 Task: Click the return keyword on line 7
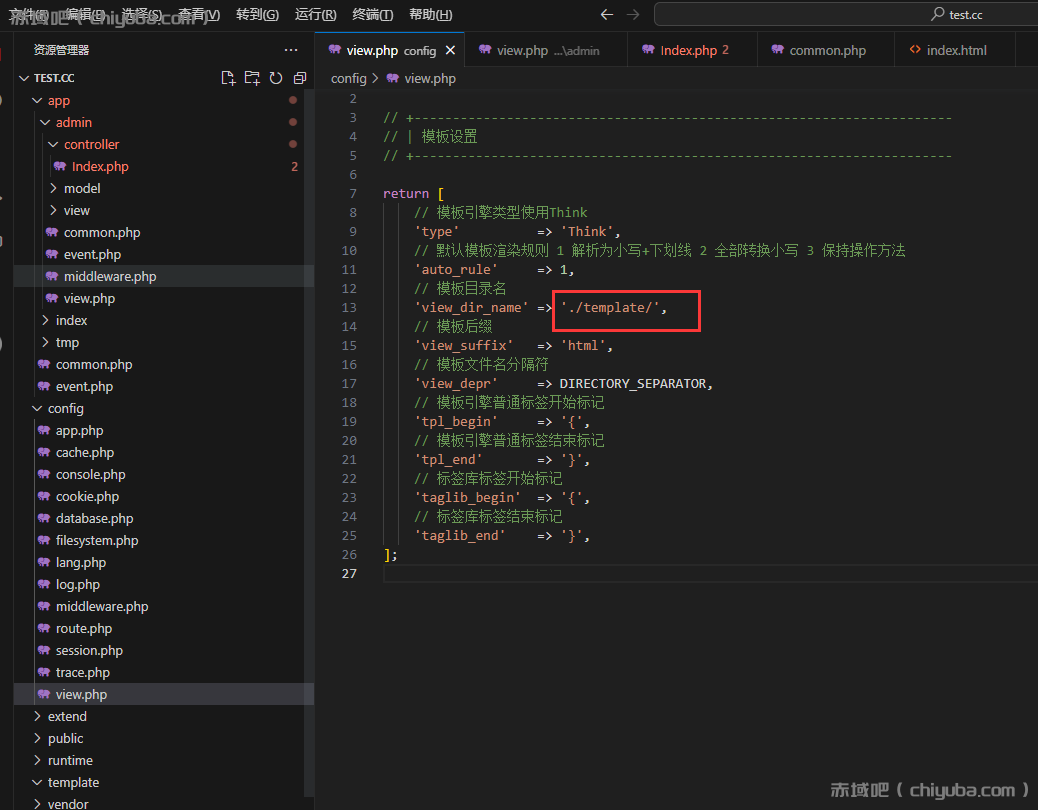[406, 194]
